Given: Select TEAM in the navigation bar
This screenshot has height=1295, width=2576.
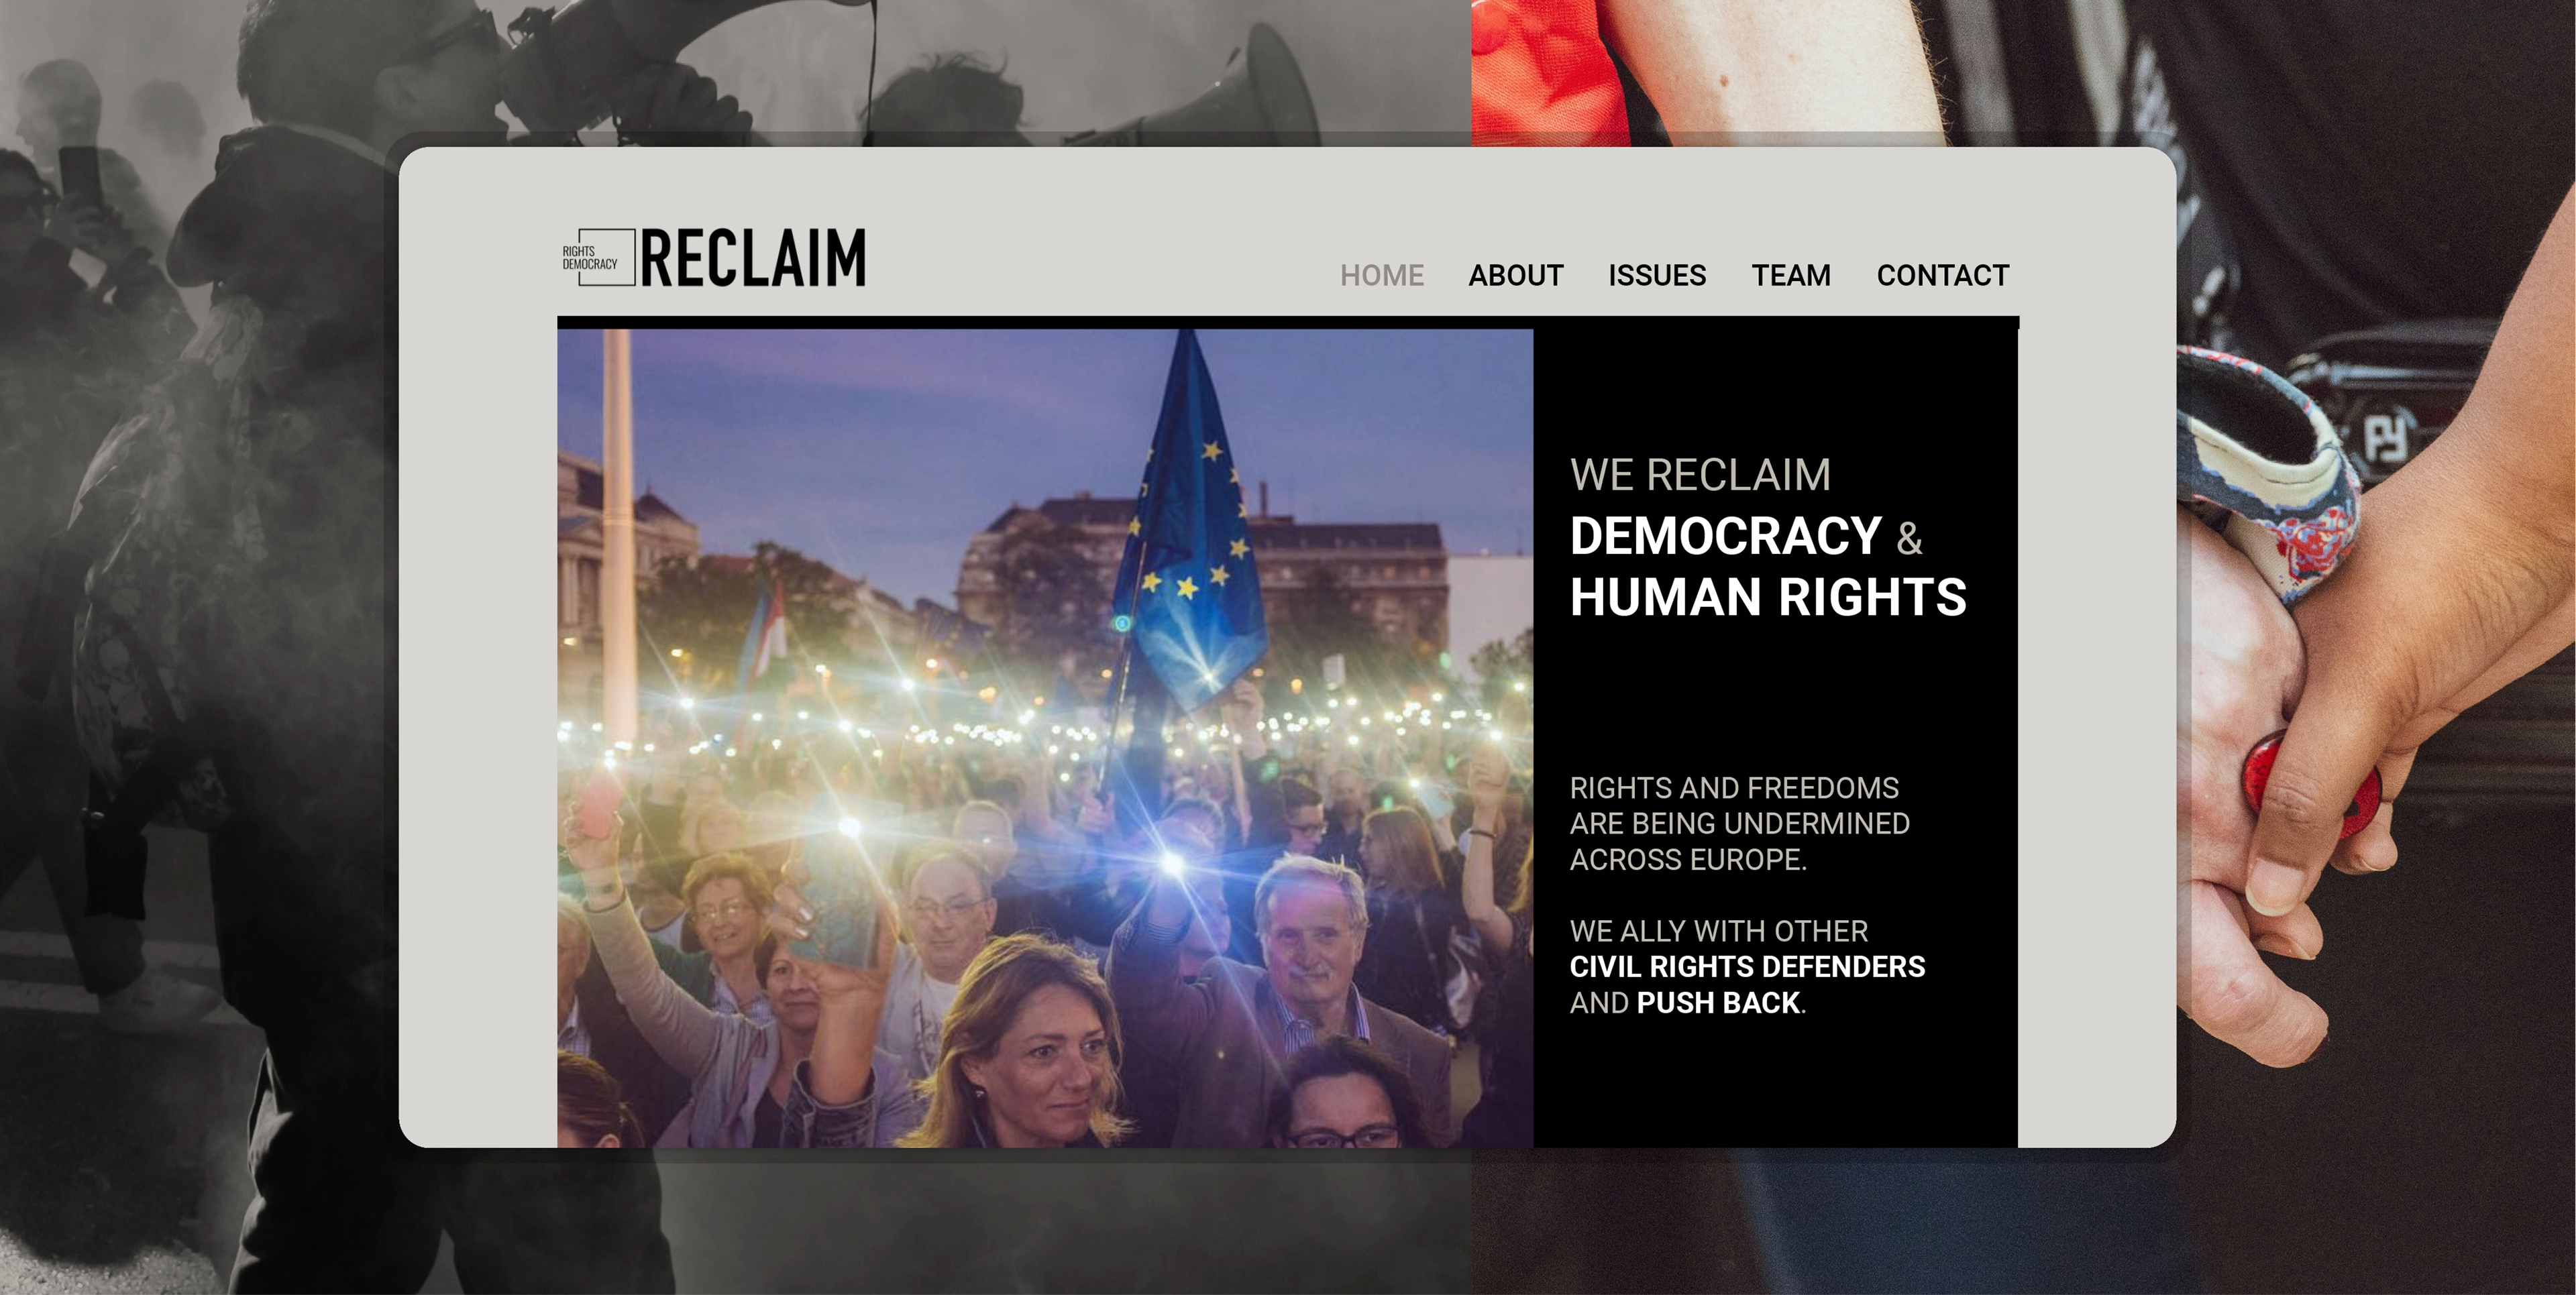Looking at the screenshot, I should coord(1790,275).
